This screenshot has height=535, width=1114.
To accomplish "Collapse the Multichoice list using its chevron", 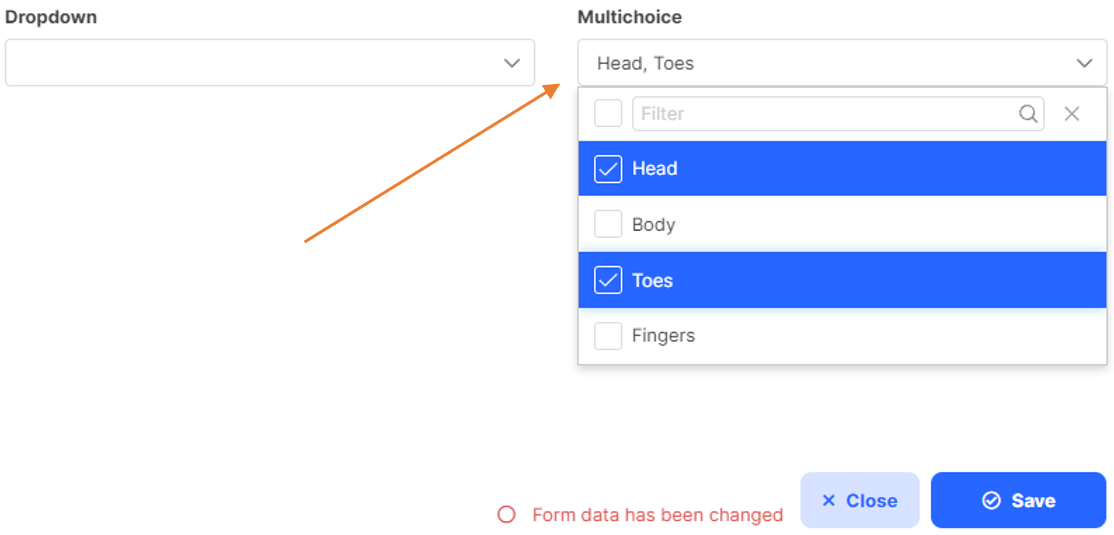I will [x=1084, y=63].
